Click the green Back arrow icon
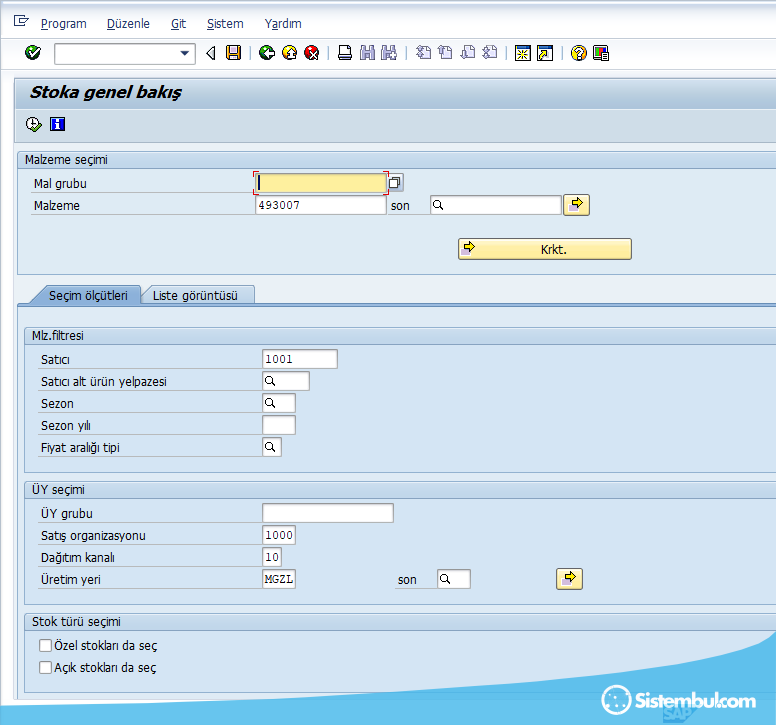 (x=267, y=52)
